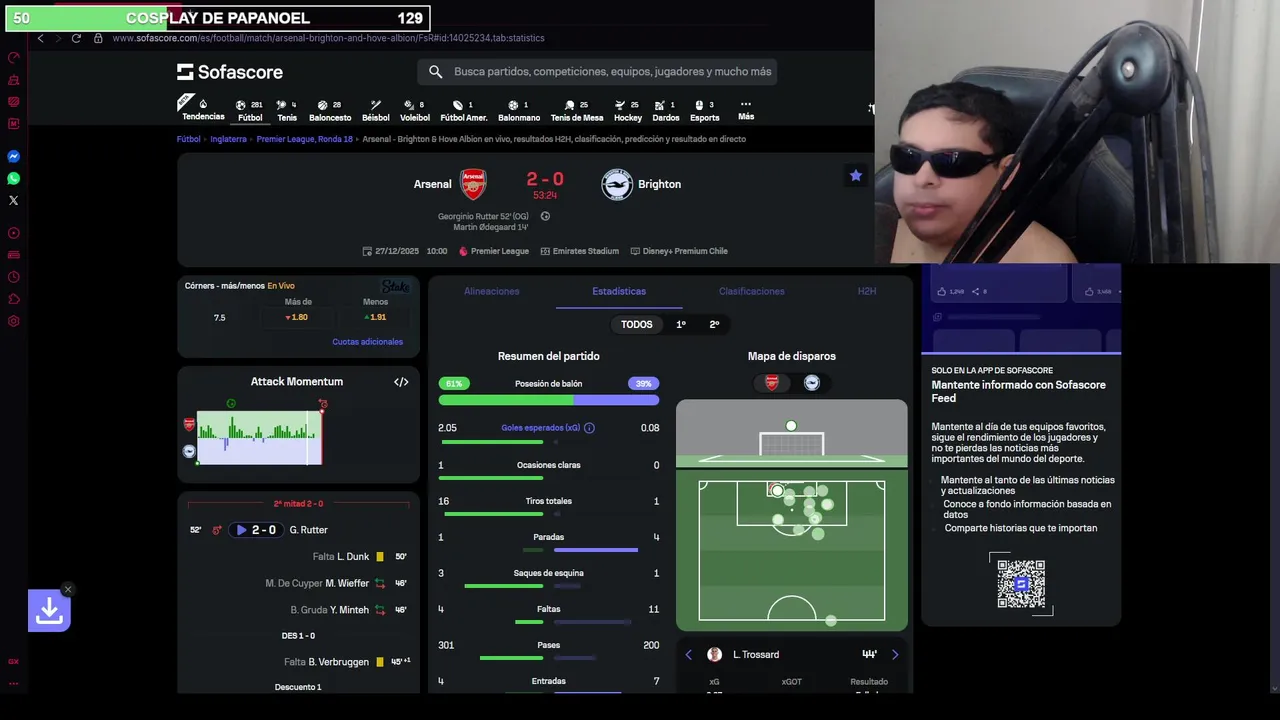1280x720 pixels.
Task: Select Fútbol in sports nav
Action: tap(250, 111)
